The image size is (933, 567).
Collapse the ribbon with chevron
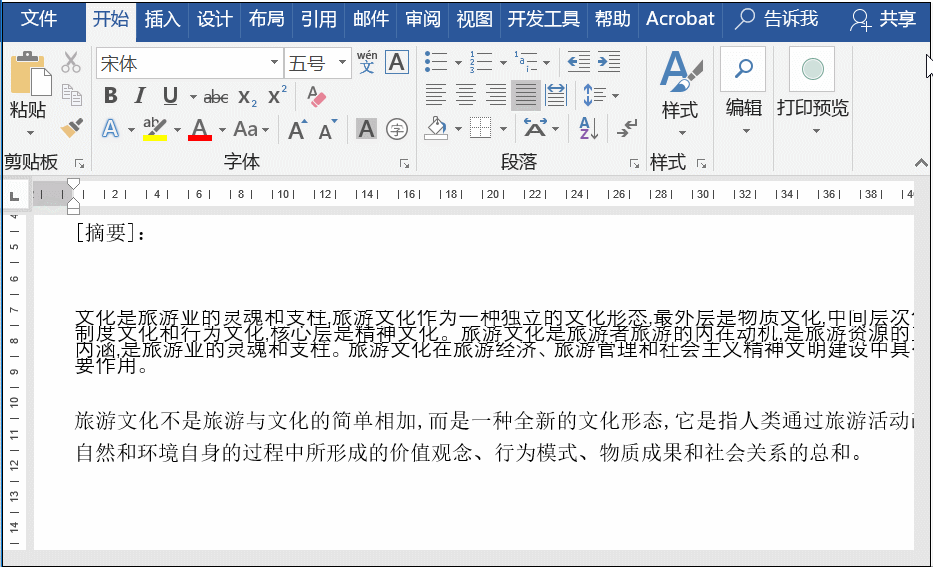click(x=921, y=163)
